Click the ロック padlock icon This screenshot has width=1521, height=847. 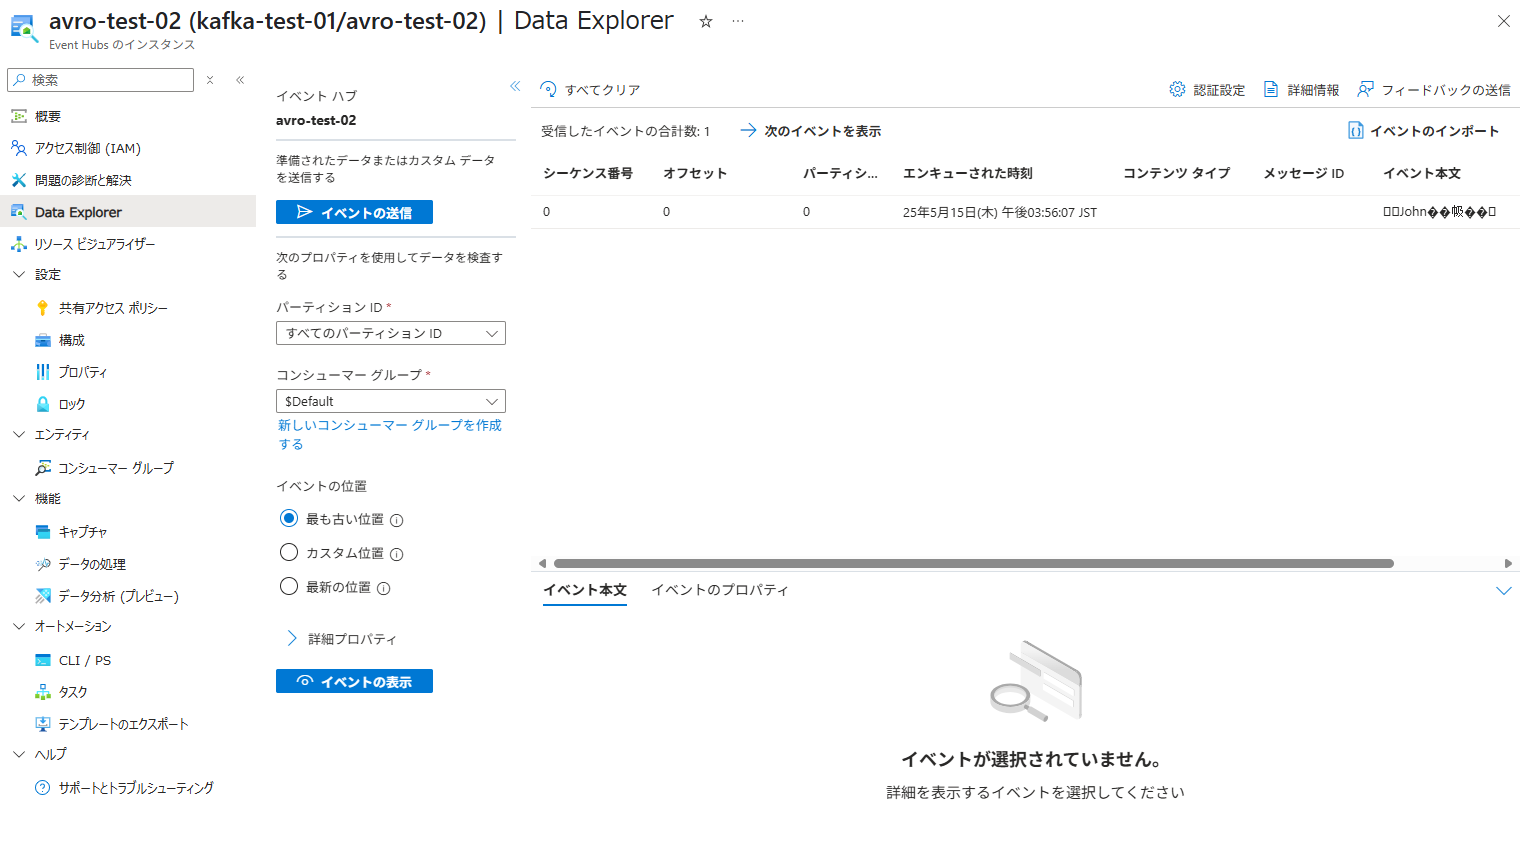coord(42,404)
